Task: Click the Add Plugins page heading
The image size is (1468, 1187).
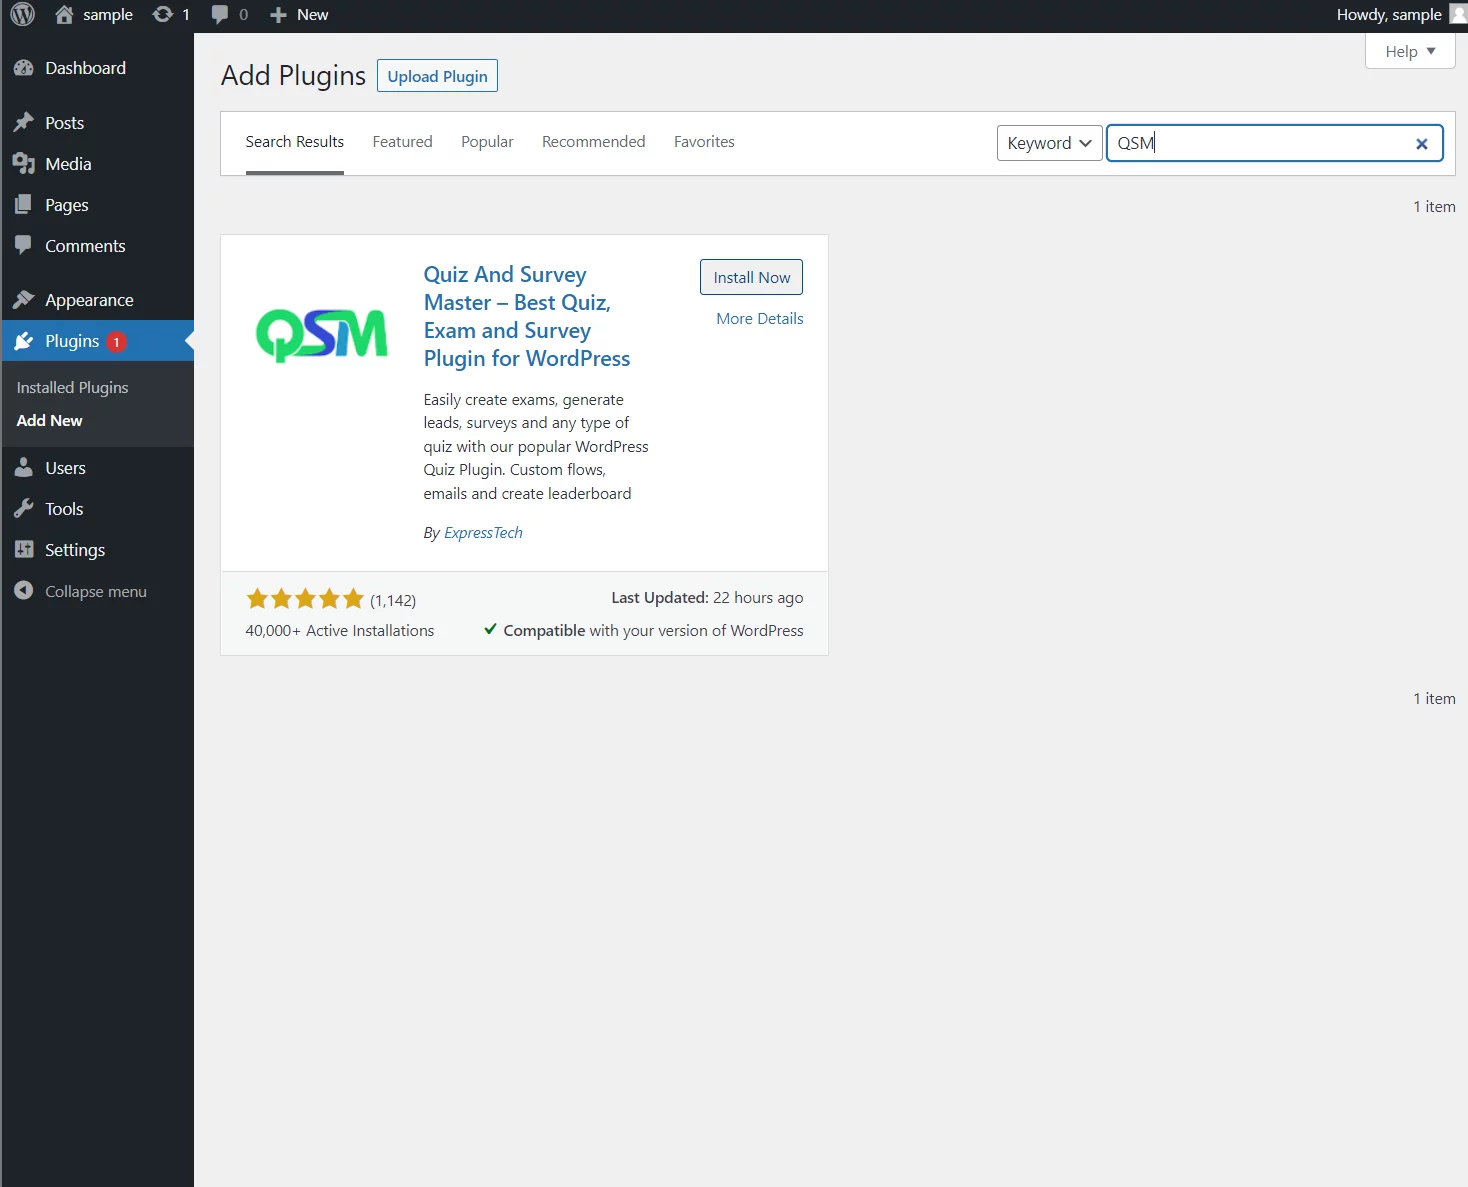Action: 293,76
